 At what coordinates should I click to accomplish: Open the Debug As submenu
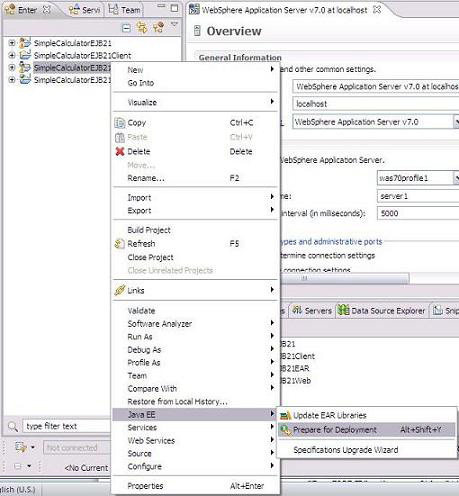[x=196, y=350]
